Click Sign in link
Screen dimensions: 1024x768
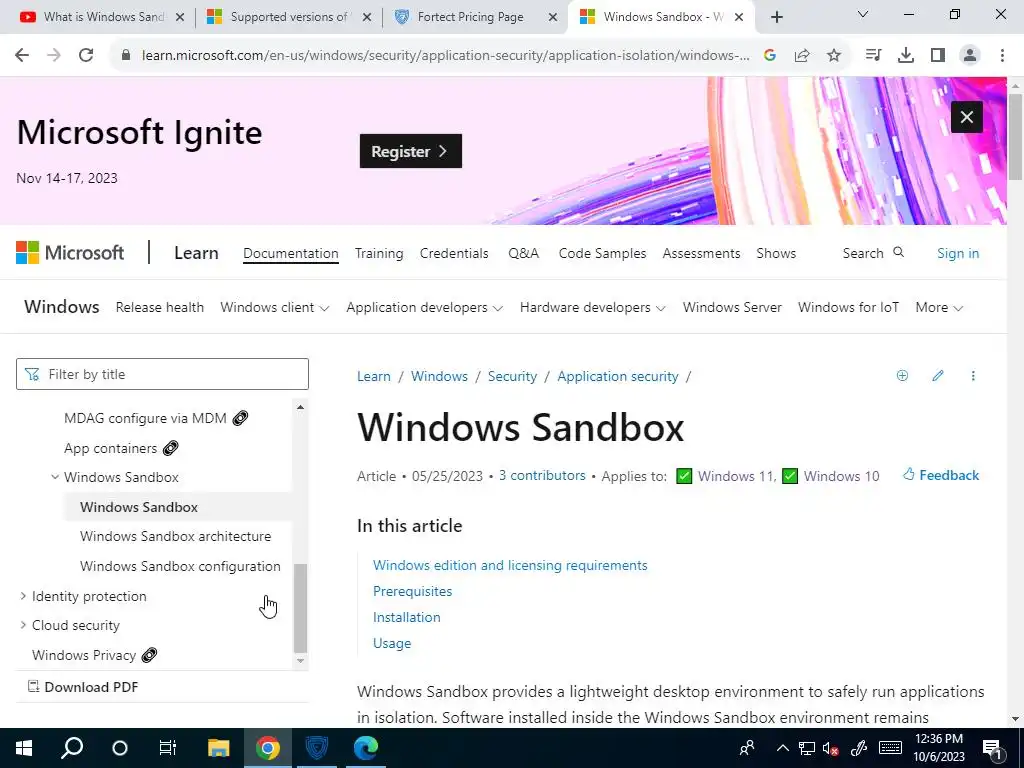point(958,253)
